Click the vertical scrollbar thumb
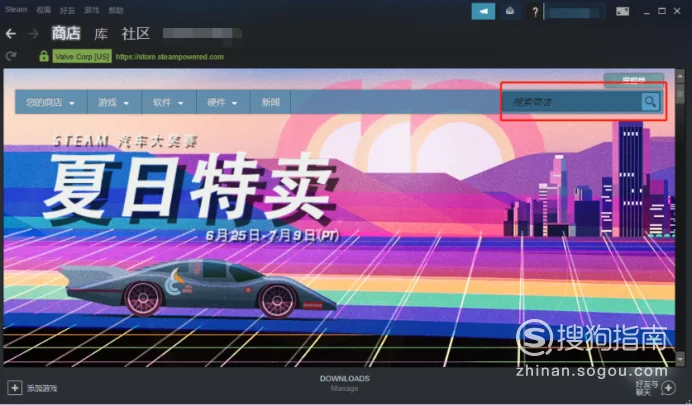Screen dimensions: 692x405 click(x=680, y=94)
